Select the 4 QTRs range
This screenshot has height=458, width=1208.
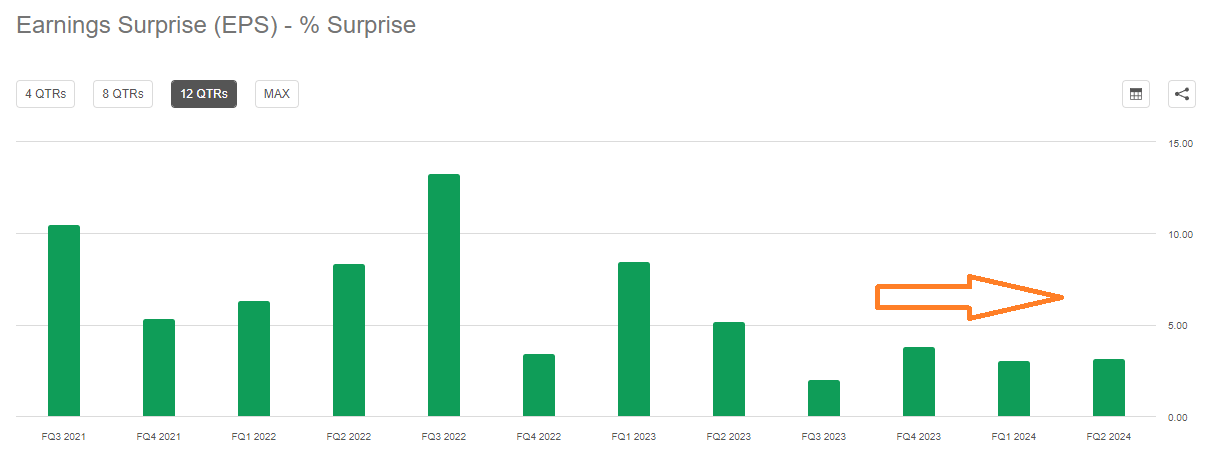[x=45, y=94]
